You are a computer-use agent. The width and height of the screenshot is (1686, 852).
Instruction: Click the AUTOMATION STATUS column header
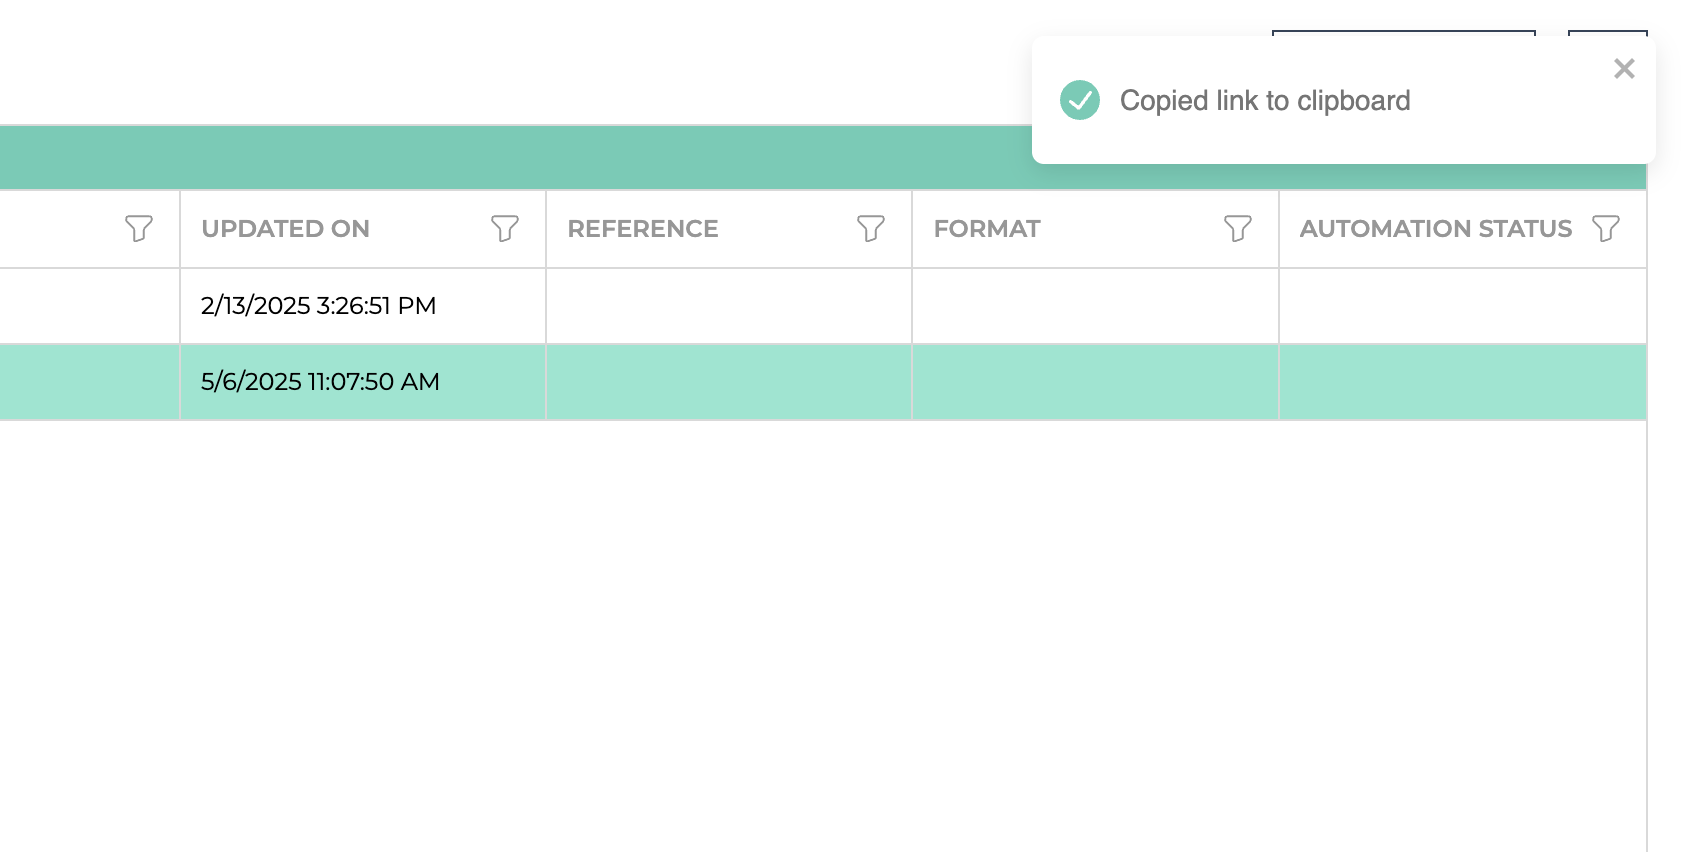1435,229
